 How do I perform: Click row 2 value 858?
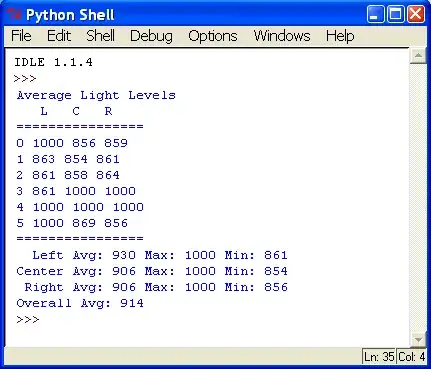pyautogui.click(x=76, y=175)
